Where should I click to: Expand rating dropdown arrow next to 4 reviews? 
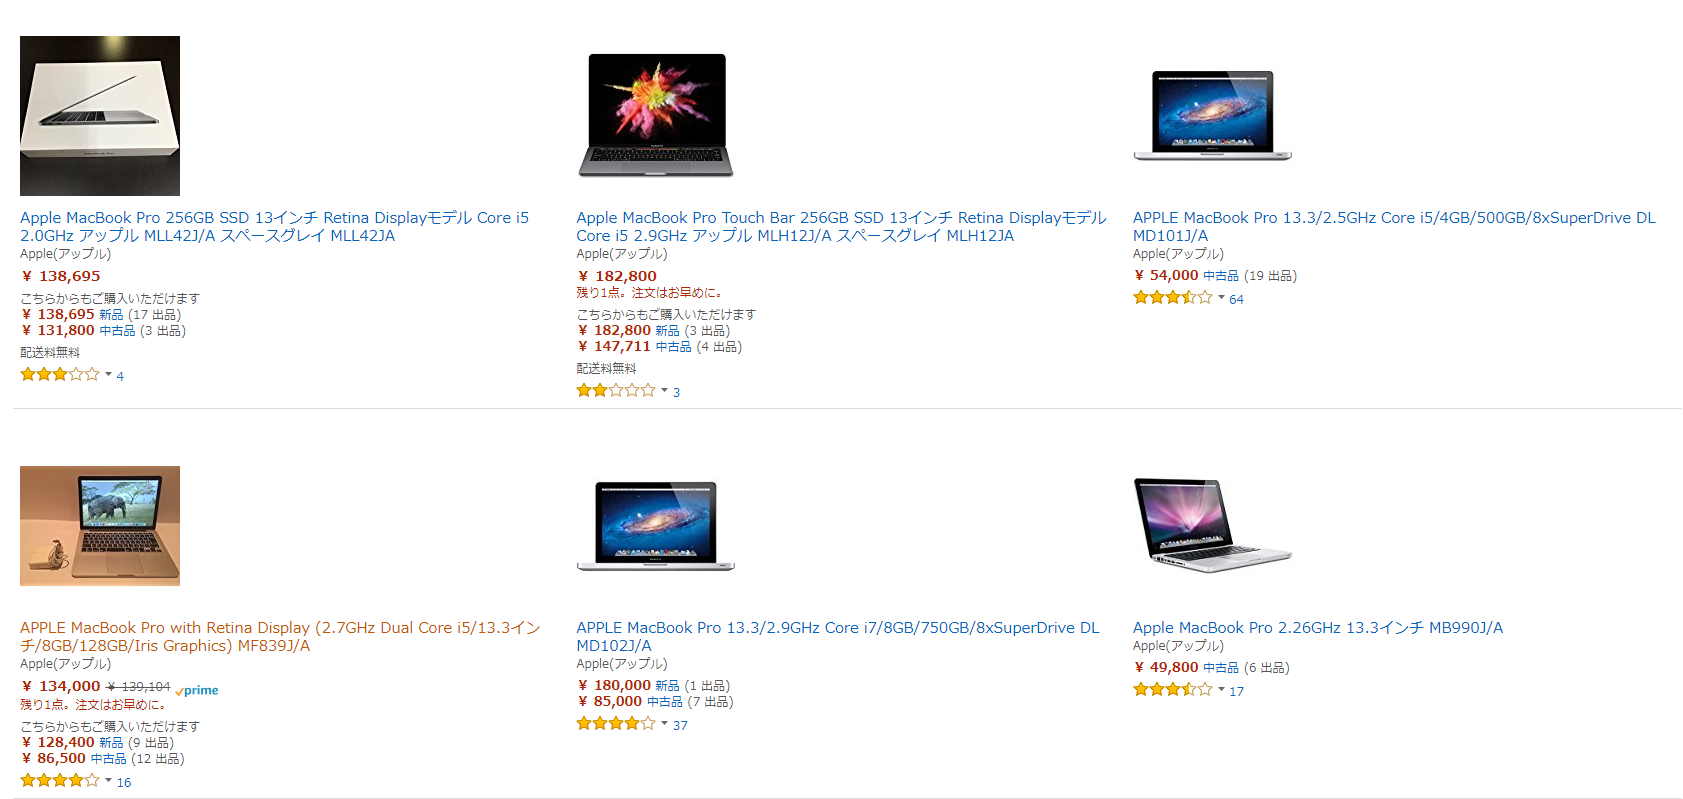point(108,375)
